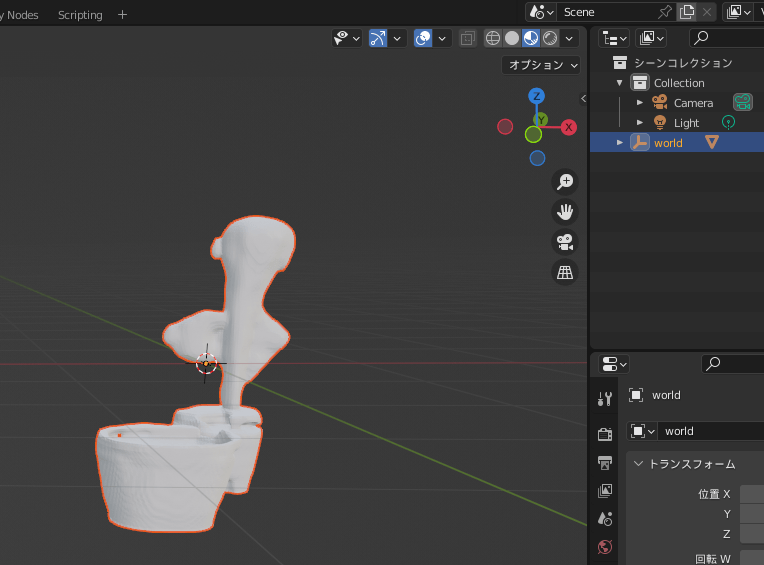Screen dimensions: 764x565
Task: Click the Scene name field
Action: pyautogui.click(x=605, y=12)
